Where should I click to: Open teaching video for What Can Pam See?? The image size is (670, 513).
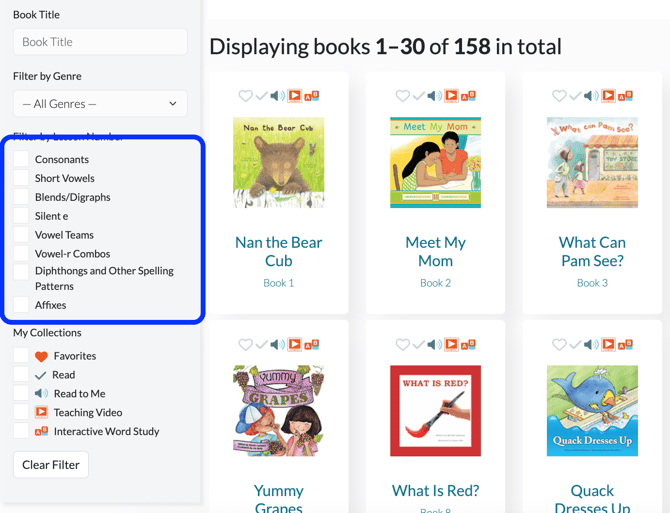[608, 95]
